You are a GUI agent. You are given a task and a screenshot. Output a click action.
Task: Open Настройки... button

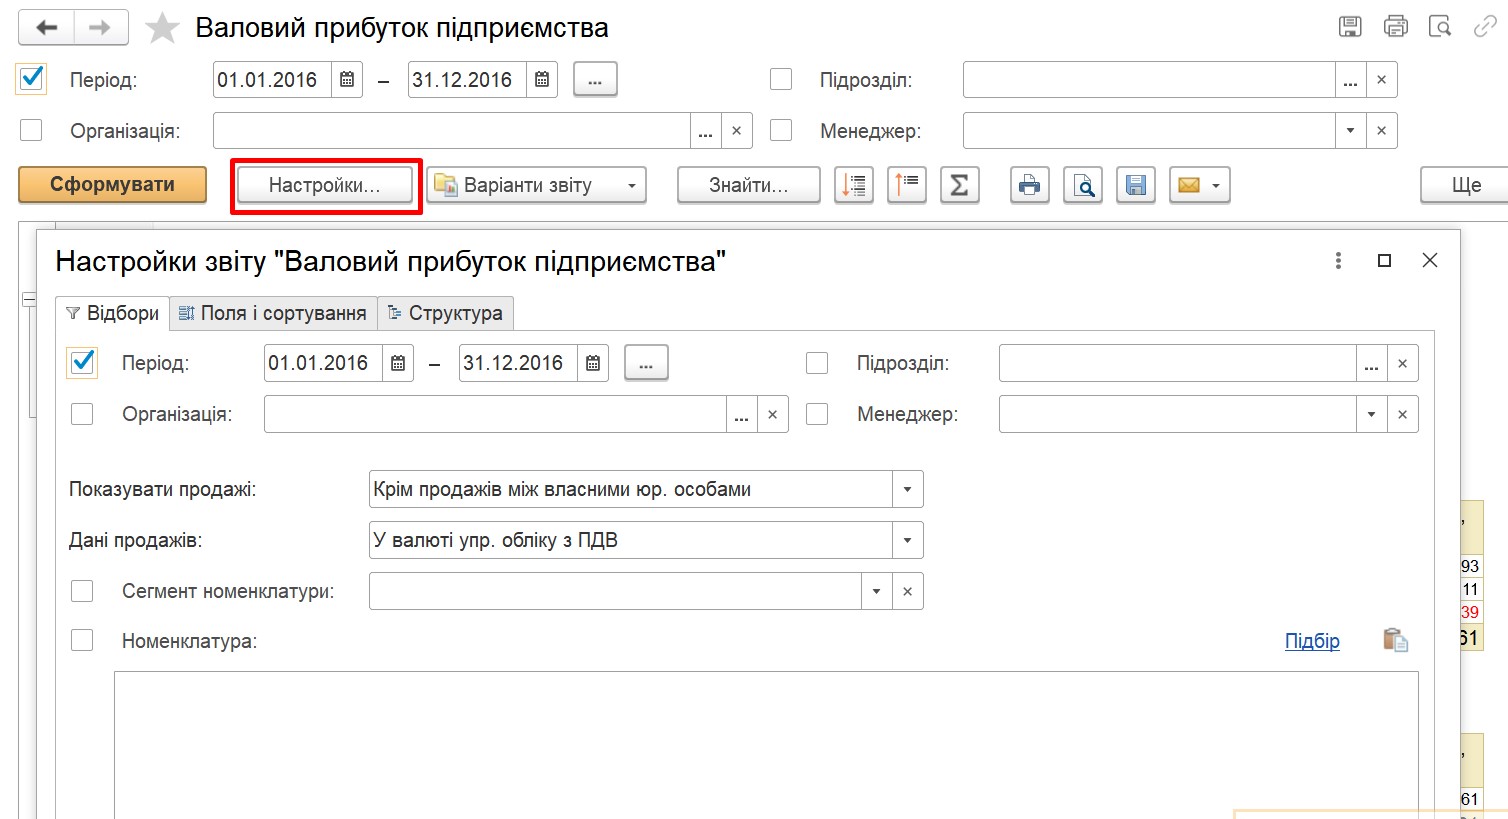(324, 185)
